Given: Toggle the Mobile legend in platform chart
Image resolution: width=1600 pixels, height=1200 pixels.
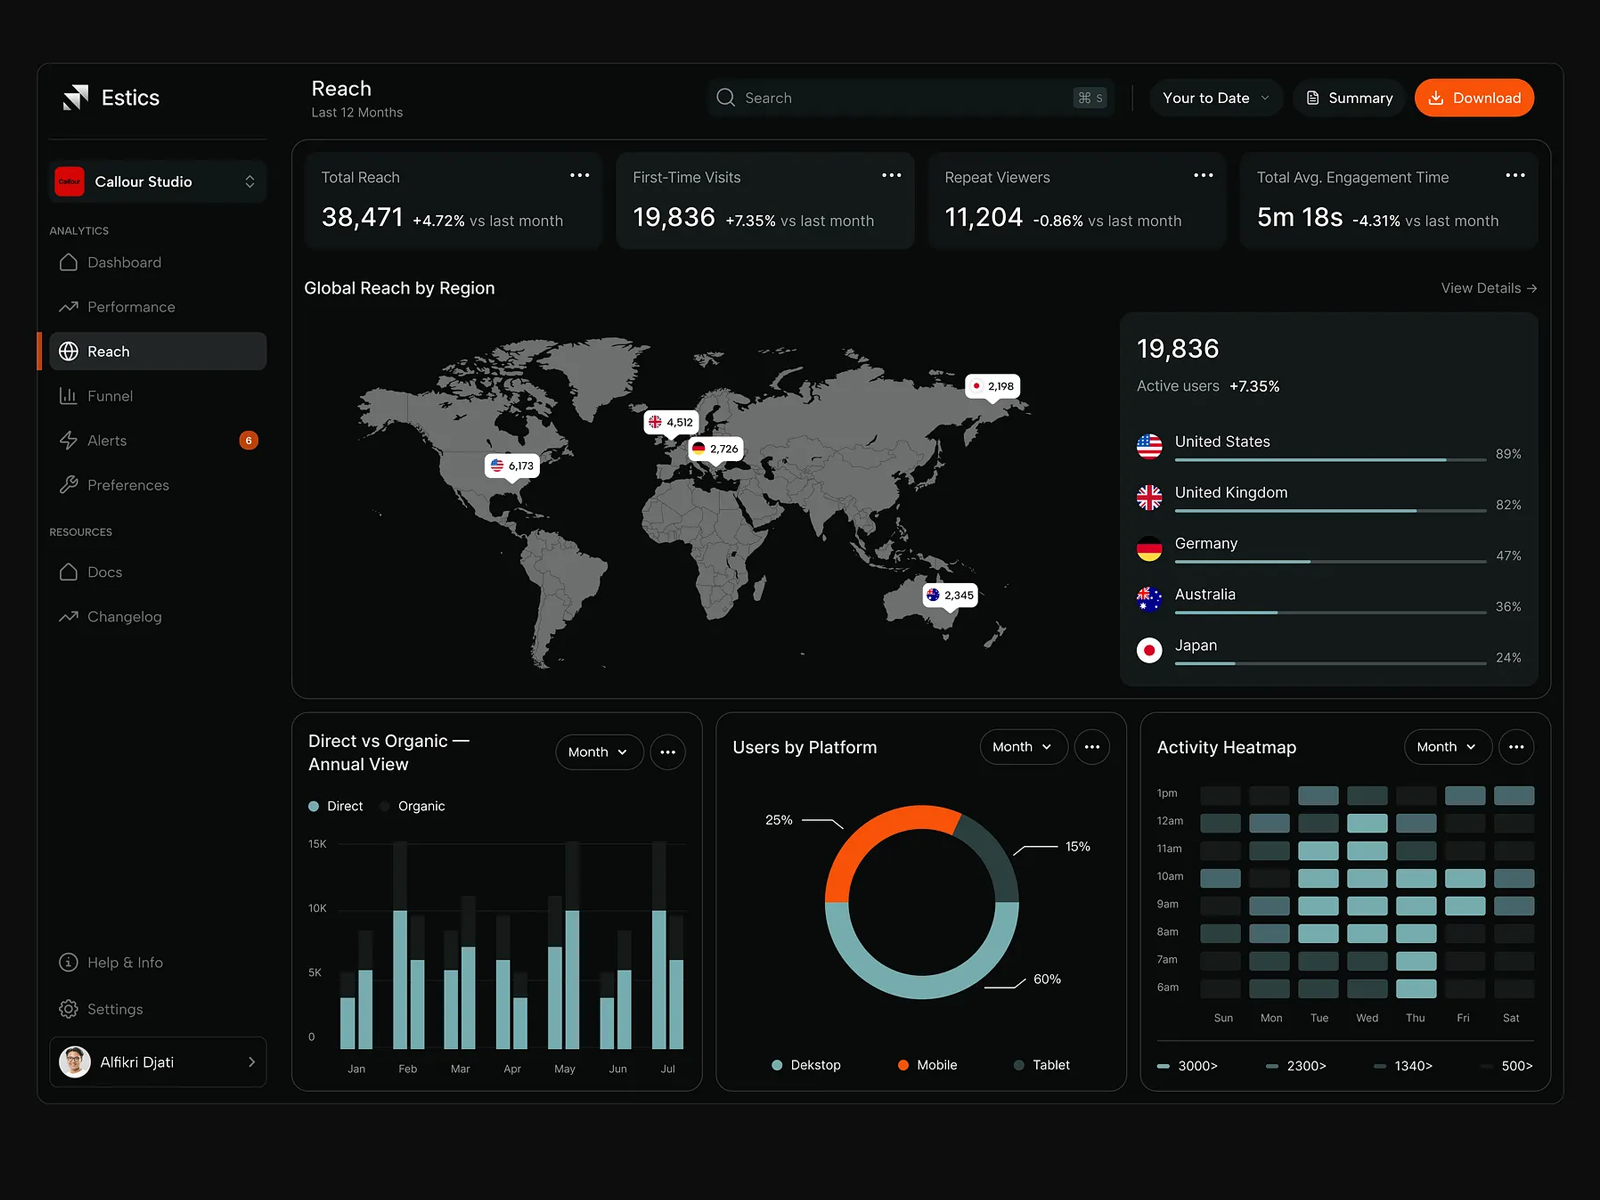Looking at the screenshot, I should pyautogui.click(x=927, y=1065).
